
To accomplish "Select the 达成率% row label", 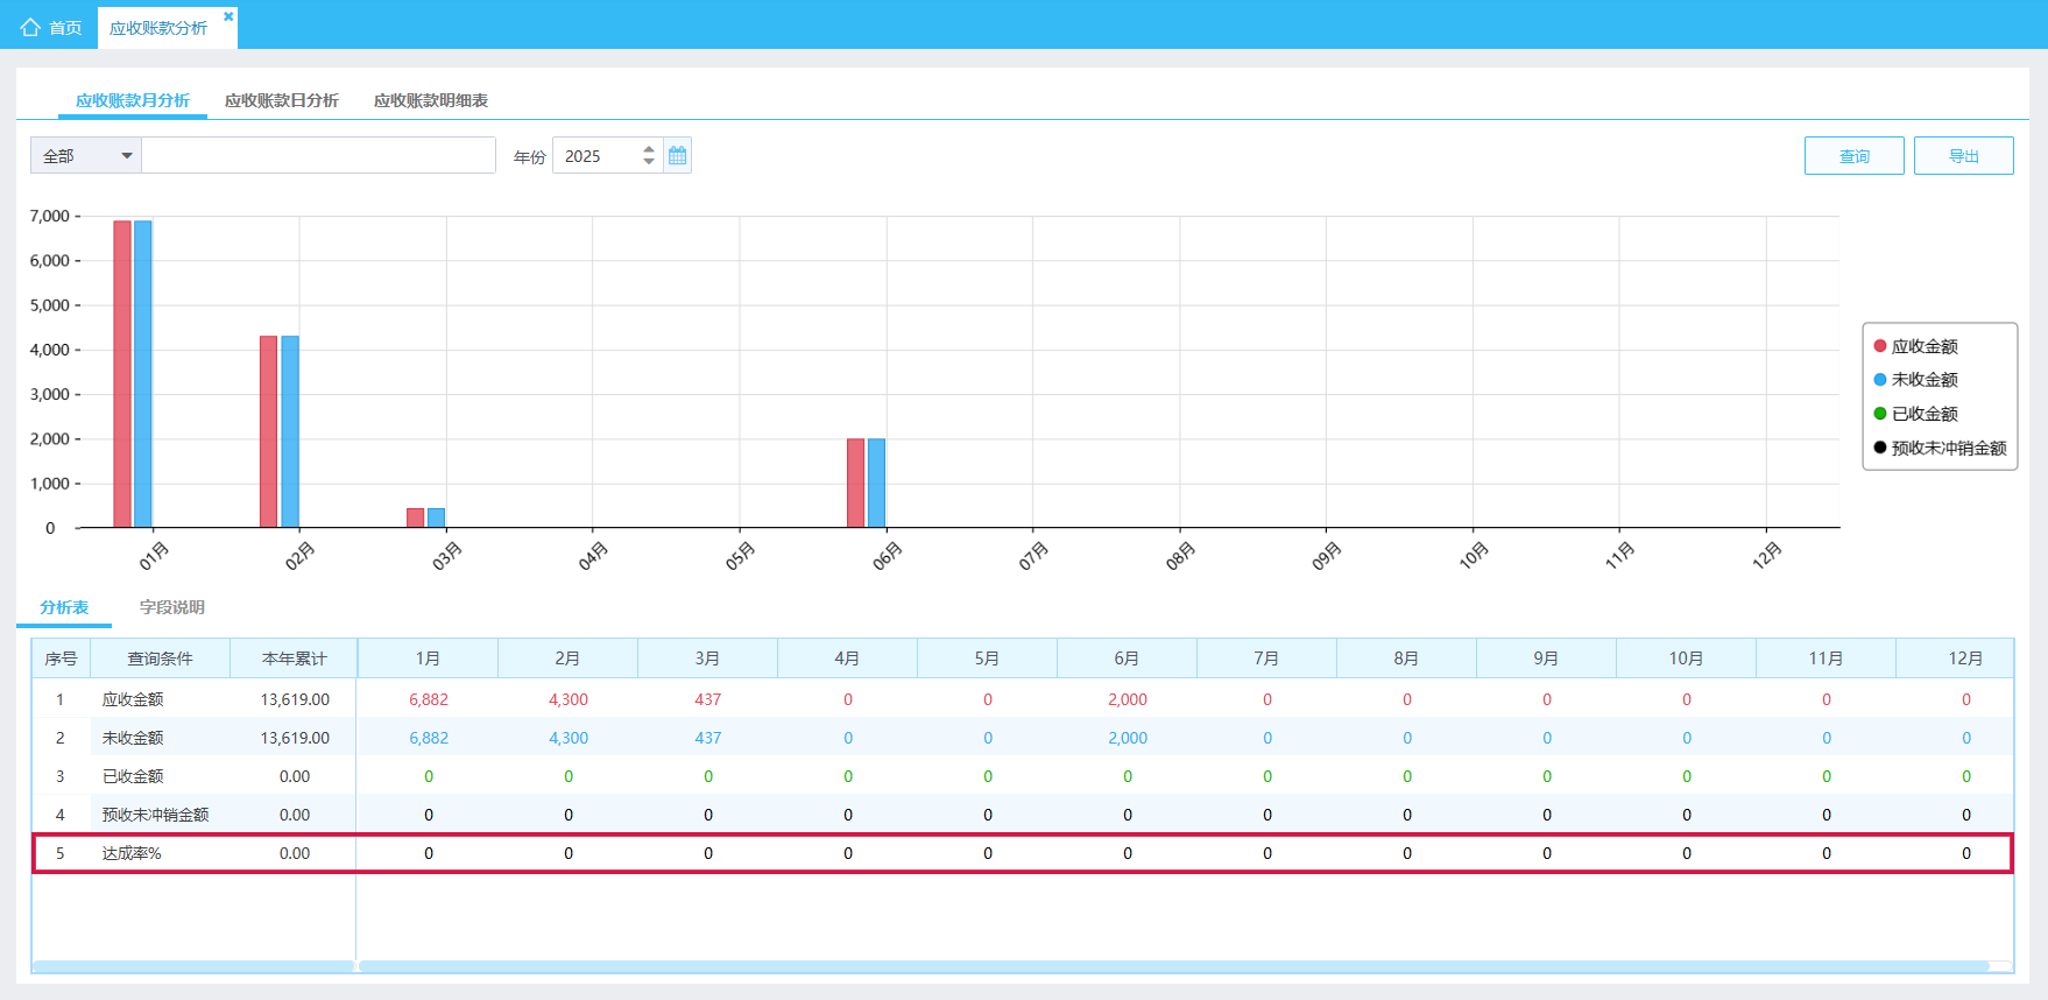I will (131, 853).
